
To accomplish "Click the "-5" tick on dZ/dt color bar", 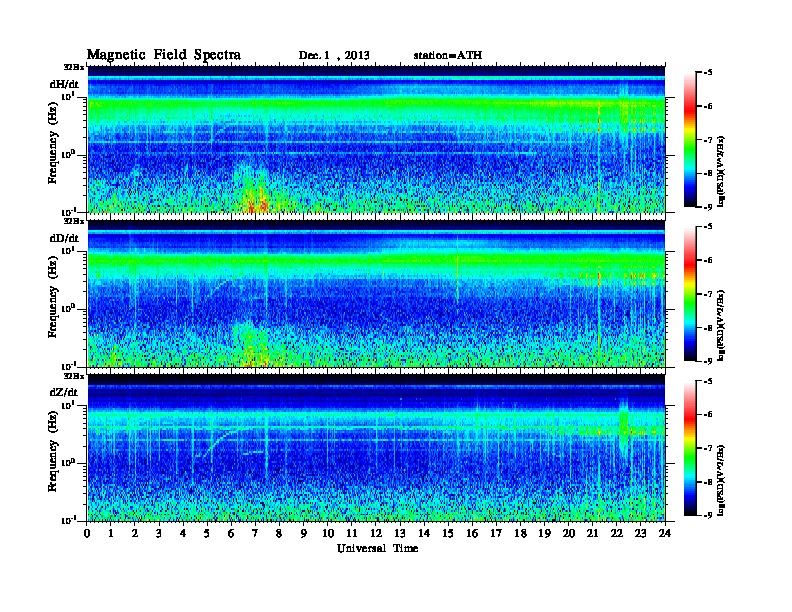I will click(708, 381).
